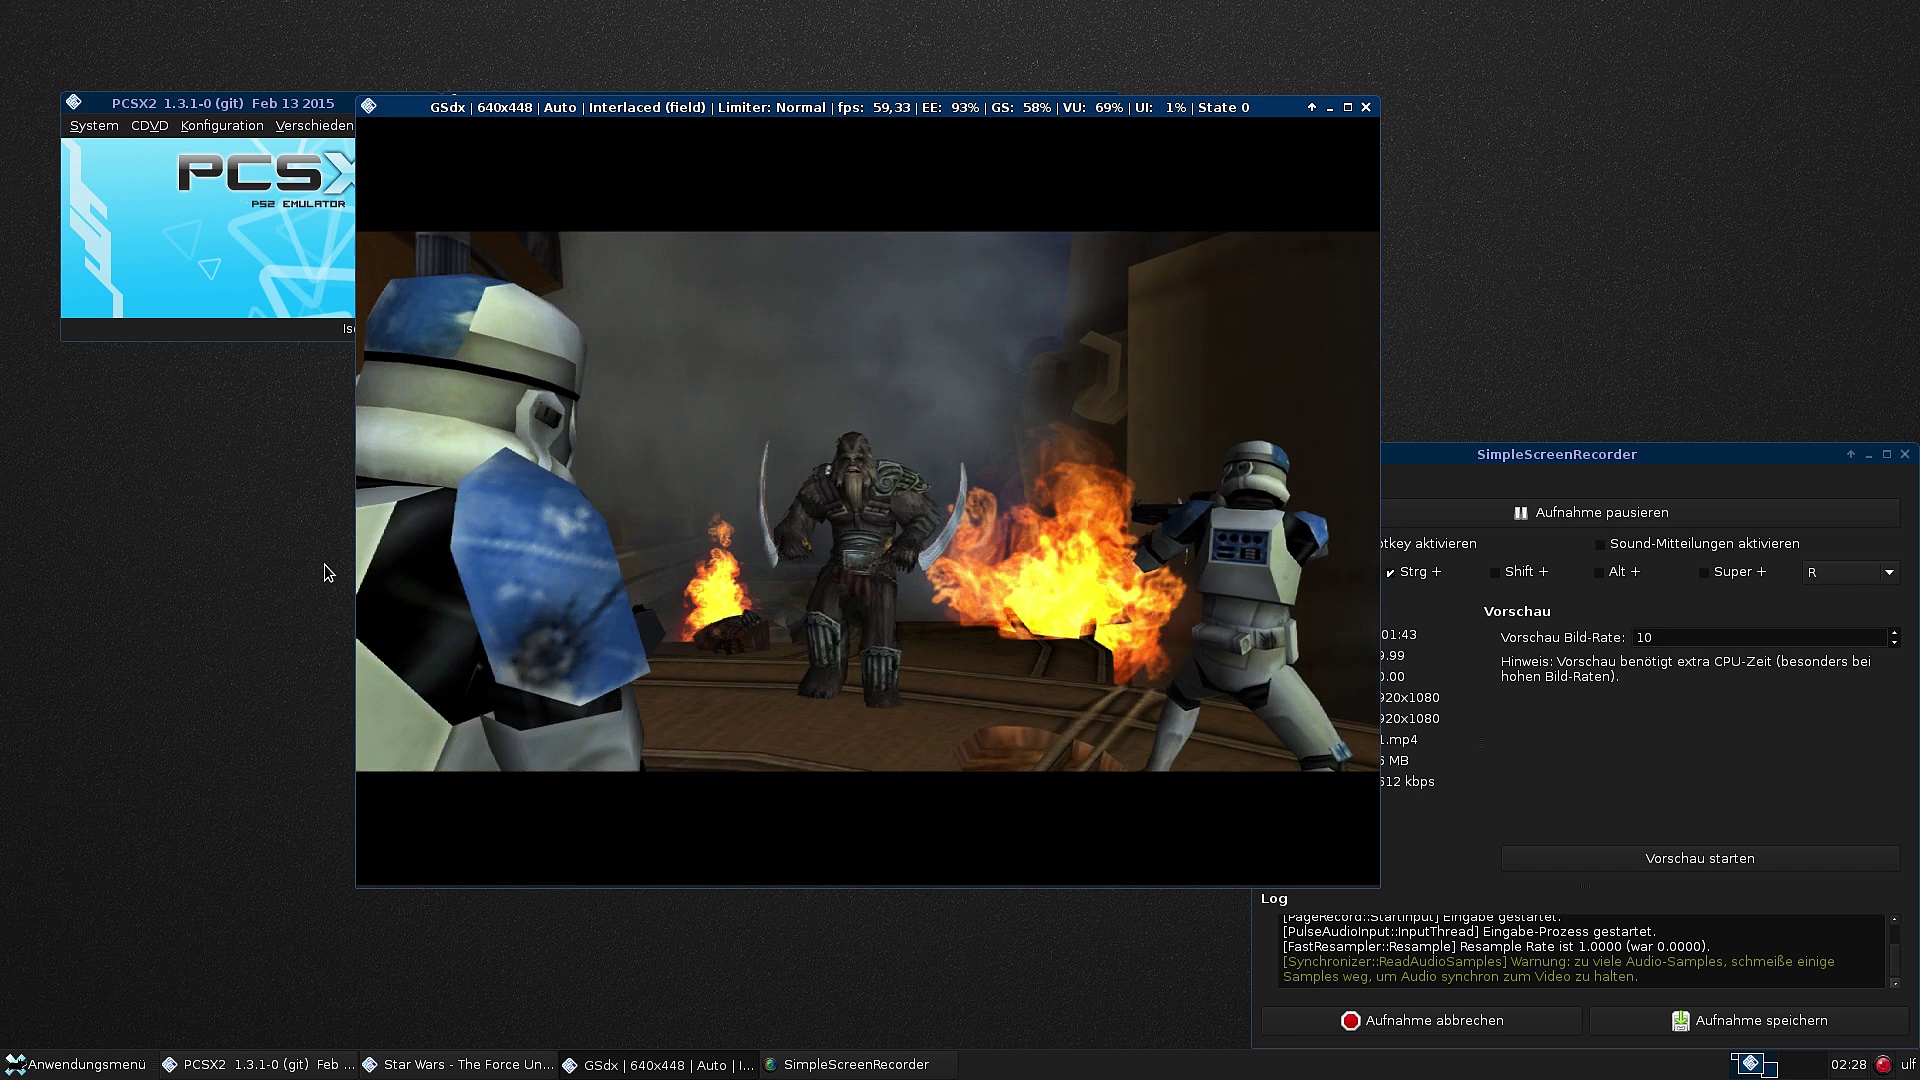Click the red Aufnahme abbrechen stop icon

(1350, 1021)
